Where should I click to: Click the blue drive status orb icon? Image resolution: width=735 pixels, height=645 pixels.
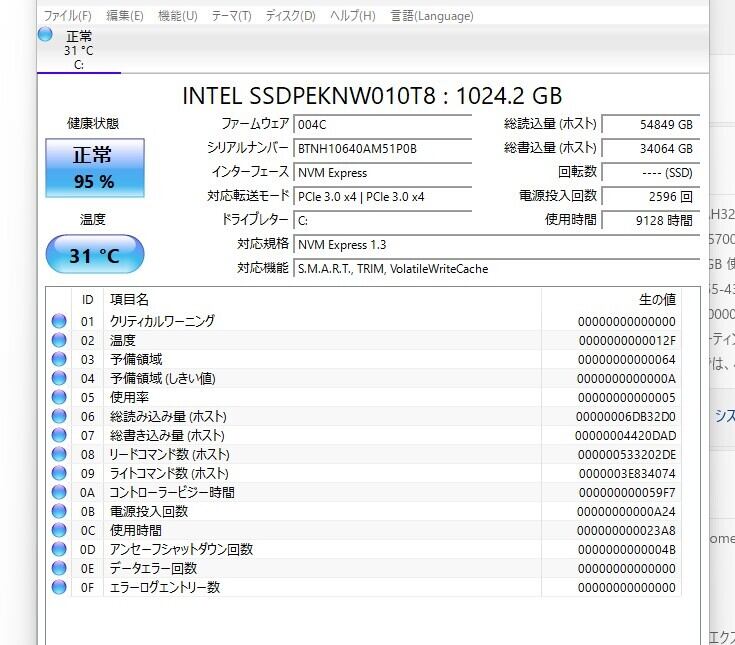coord(45,35)
